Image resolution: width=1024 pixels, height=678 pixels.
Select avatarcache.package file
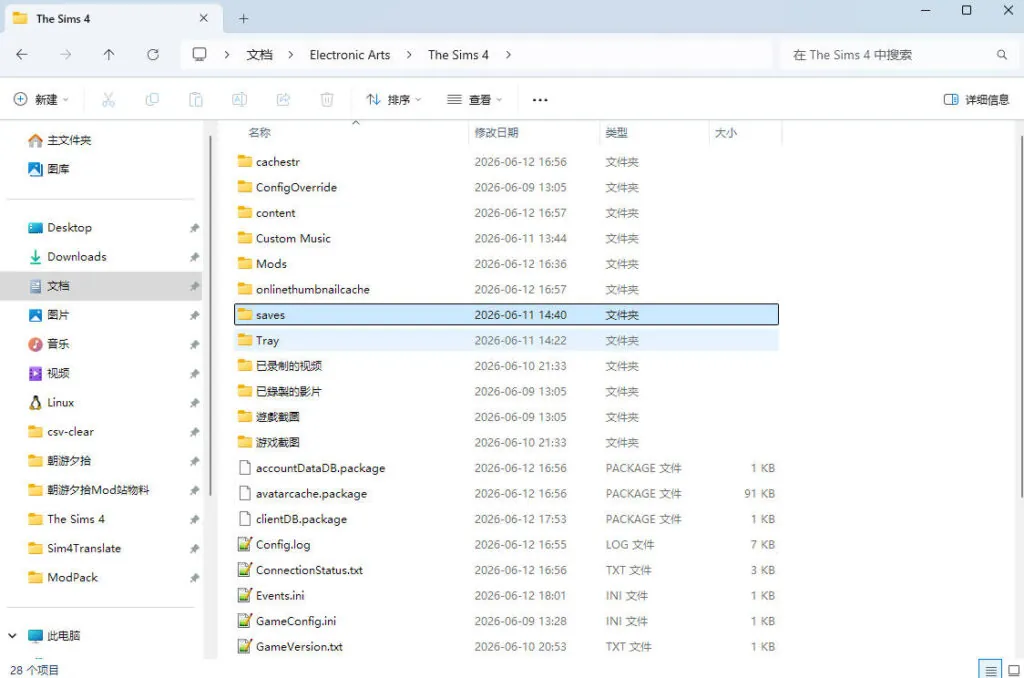(x=506, y=493)
